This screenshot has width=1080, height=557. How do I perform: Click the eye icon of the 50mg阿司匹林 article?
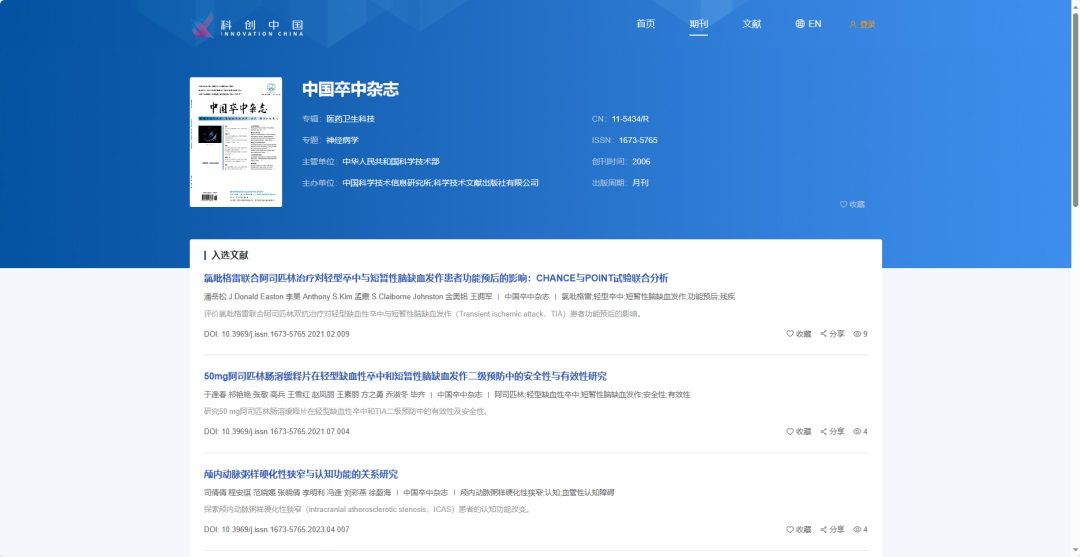pyautogui.click(x=860, y=432)
